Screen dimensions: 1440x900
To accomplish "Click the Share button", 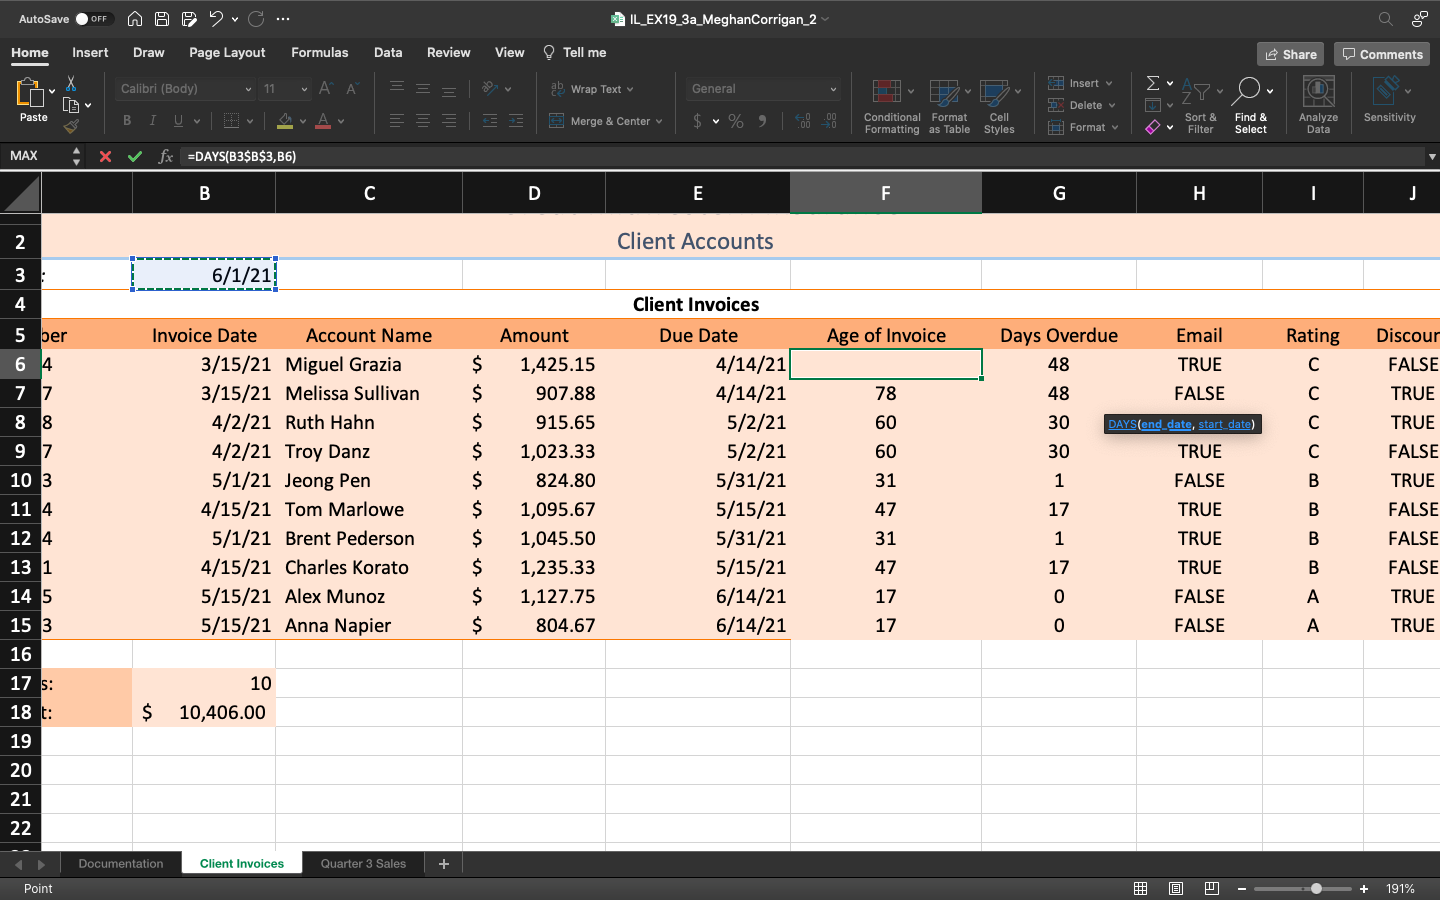I will tap(1289, 54).
